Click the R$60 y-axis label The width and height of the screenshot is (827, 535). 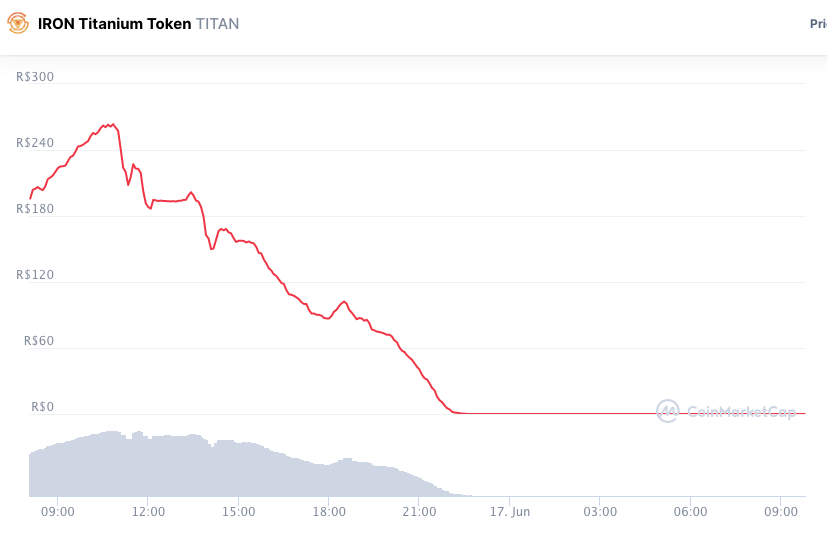coord(39,341)
